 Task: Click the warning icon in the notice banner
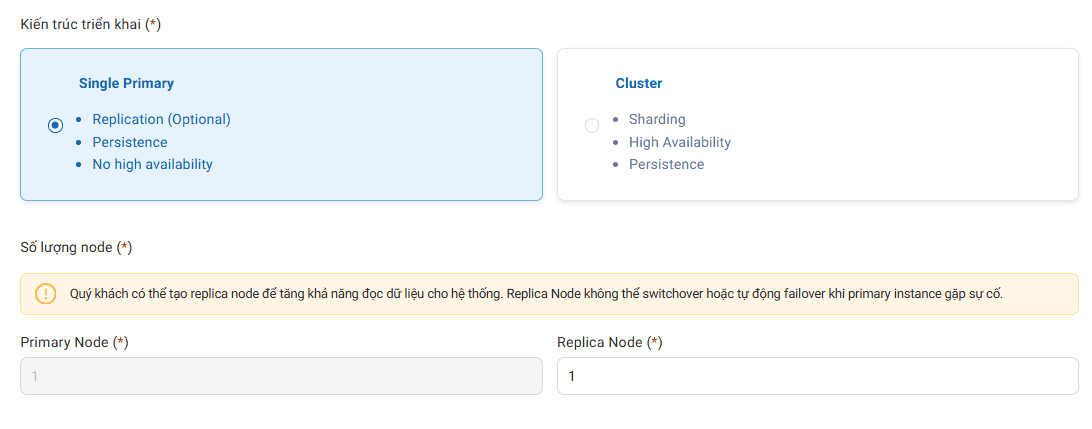pos(46,294)
